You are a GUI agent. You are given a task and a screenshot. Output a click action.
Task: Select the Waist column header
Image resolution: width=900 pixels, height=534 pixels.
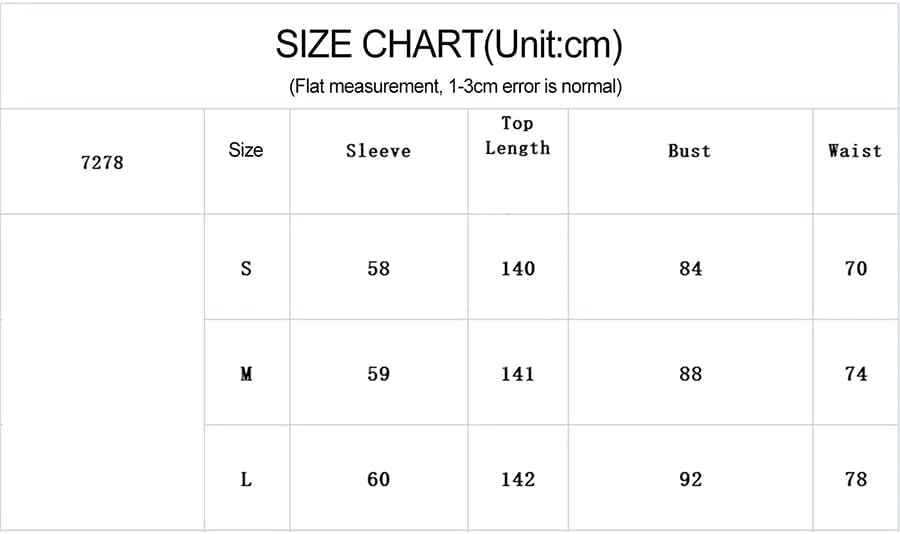click(855, 151)
